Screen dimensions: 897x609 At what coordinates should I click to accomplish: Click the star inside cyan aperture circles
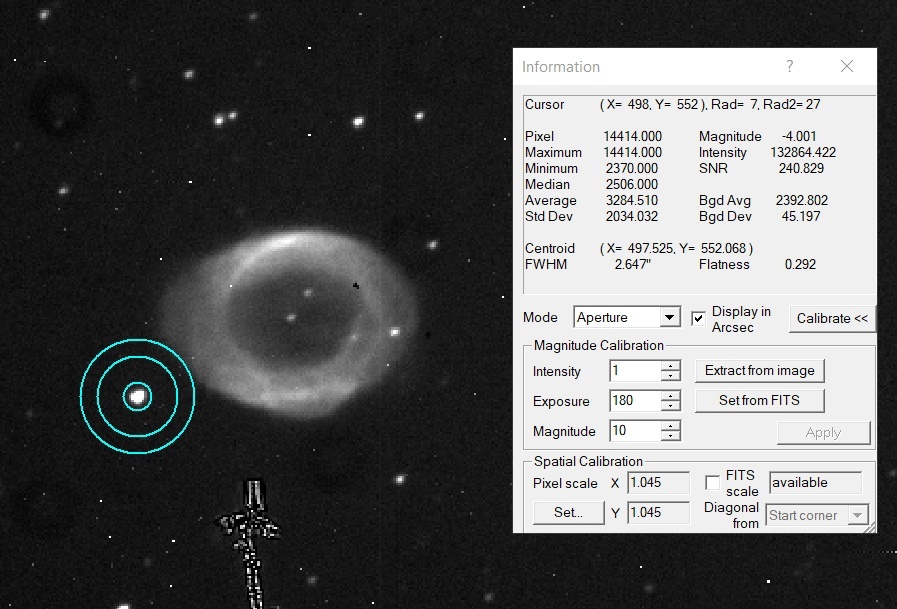tap(137, 396)
